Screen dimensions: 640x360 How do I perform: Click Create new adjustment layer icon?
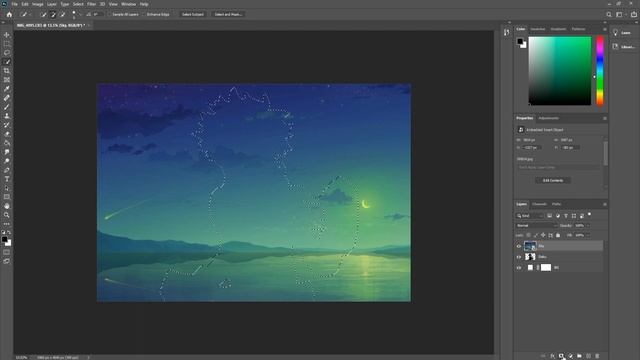(570, 356)
